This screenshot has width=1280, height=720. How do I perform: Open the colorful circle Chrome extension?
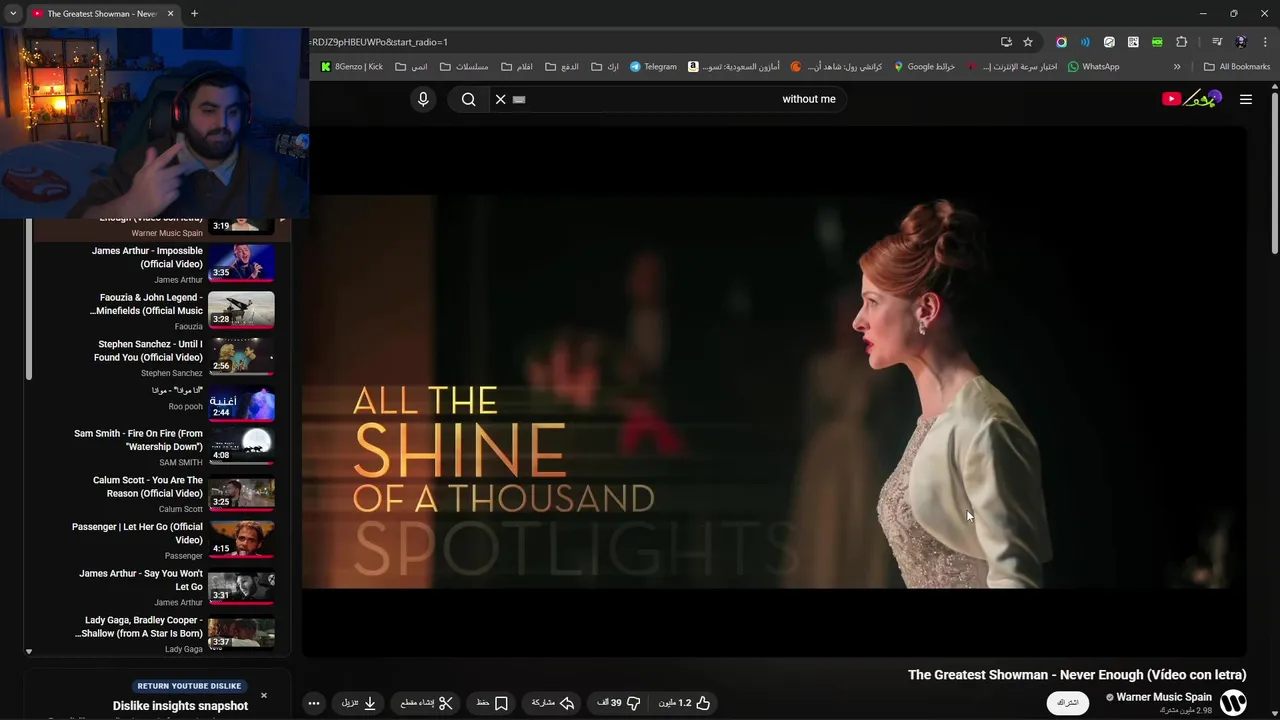coord(1061,42)
